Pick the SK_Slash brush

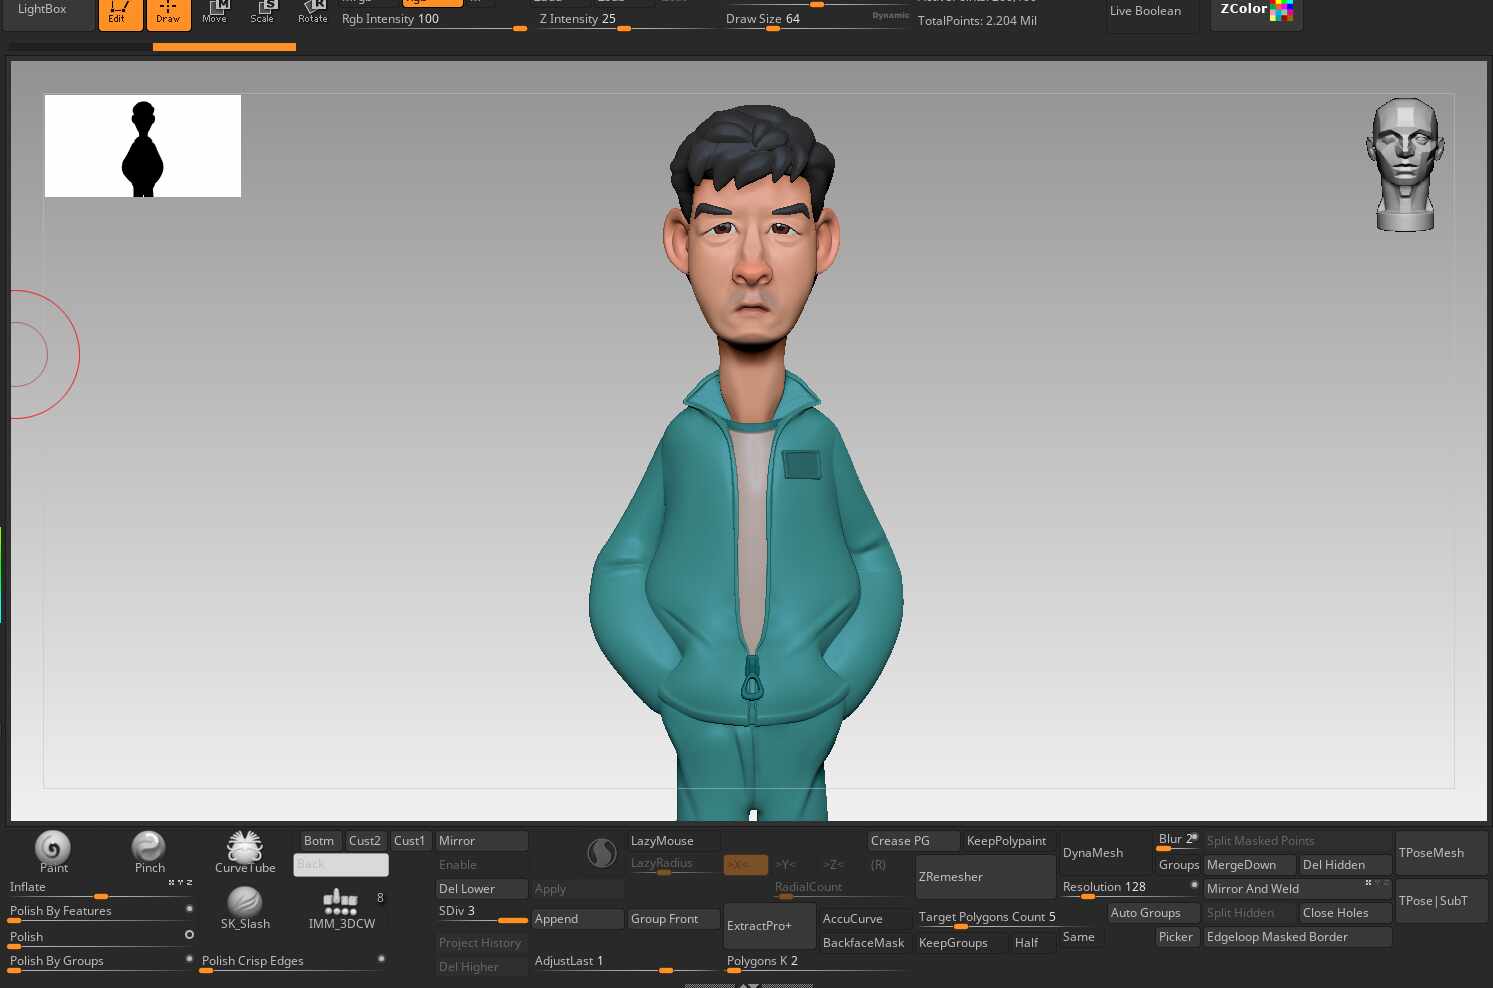(x=245, y=903)
